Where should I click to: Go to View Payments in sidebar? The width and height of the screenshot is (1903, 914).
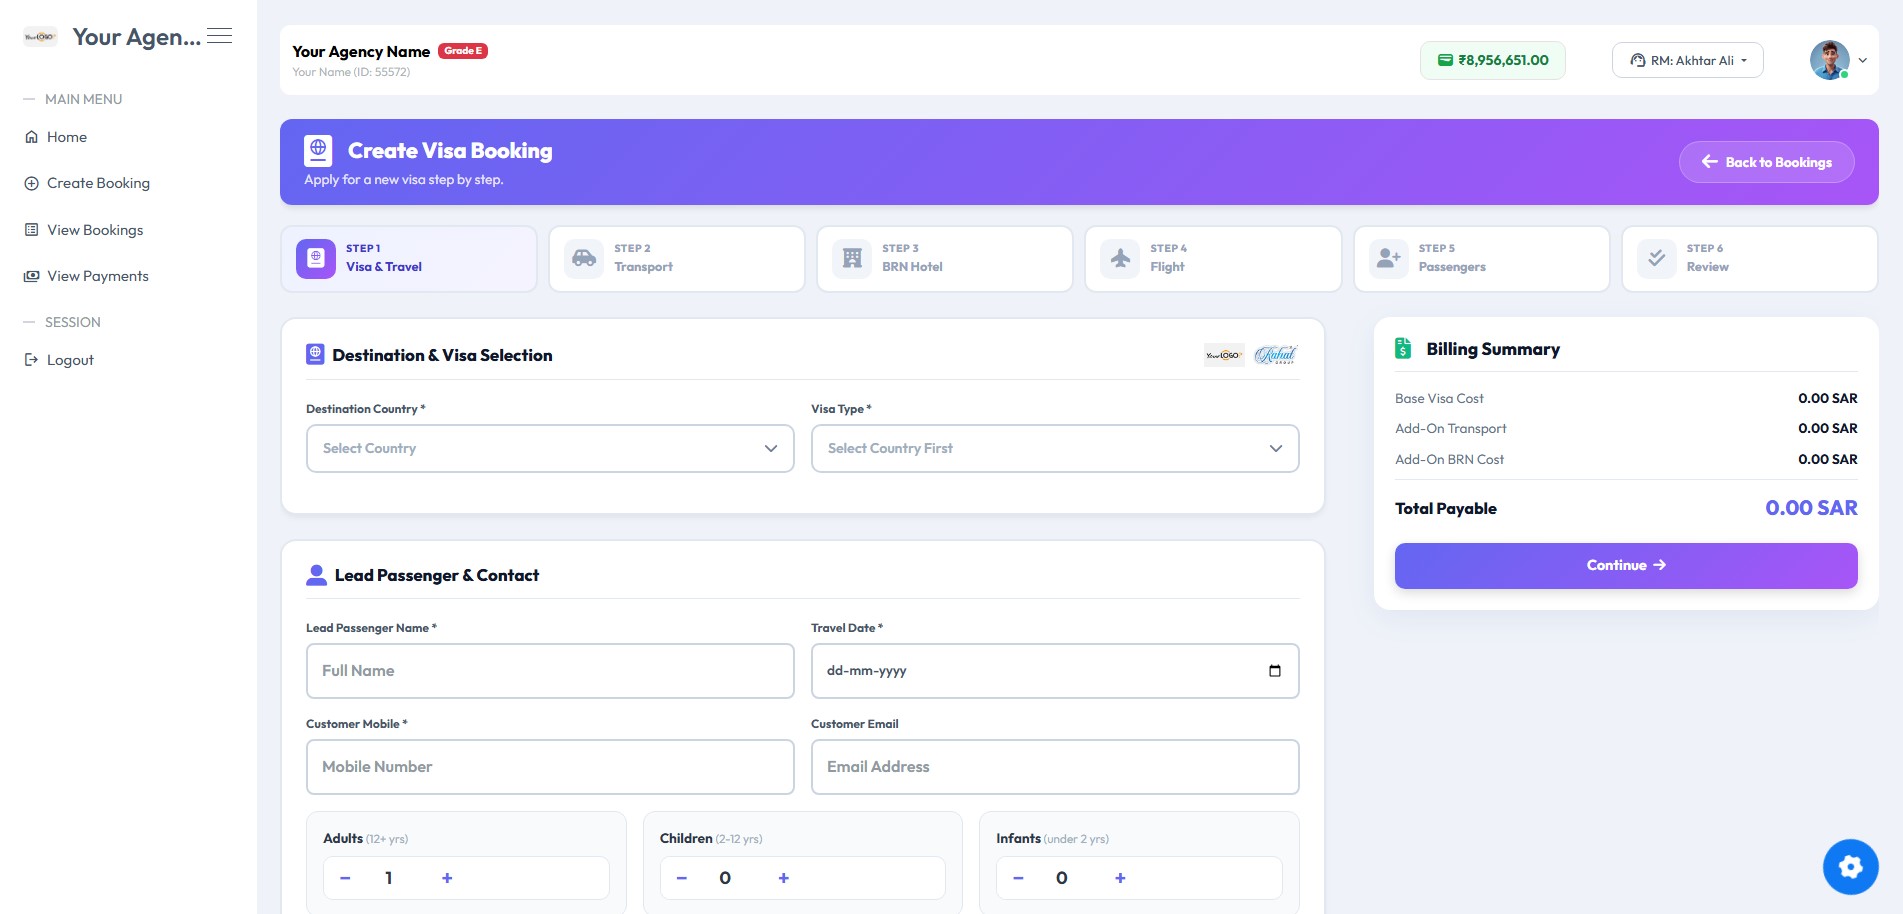point(97,276)
